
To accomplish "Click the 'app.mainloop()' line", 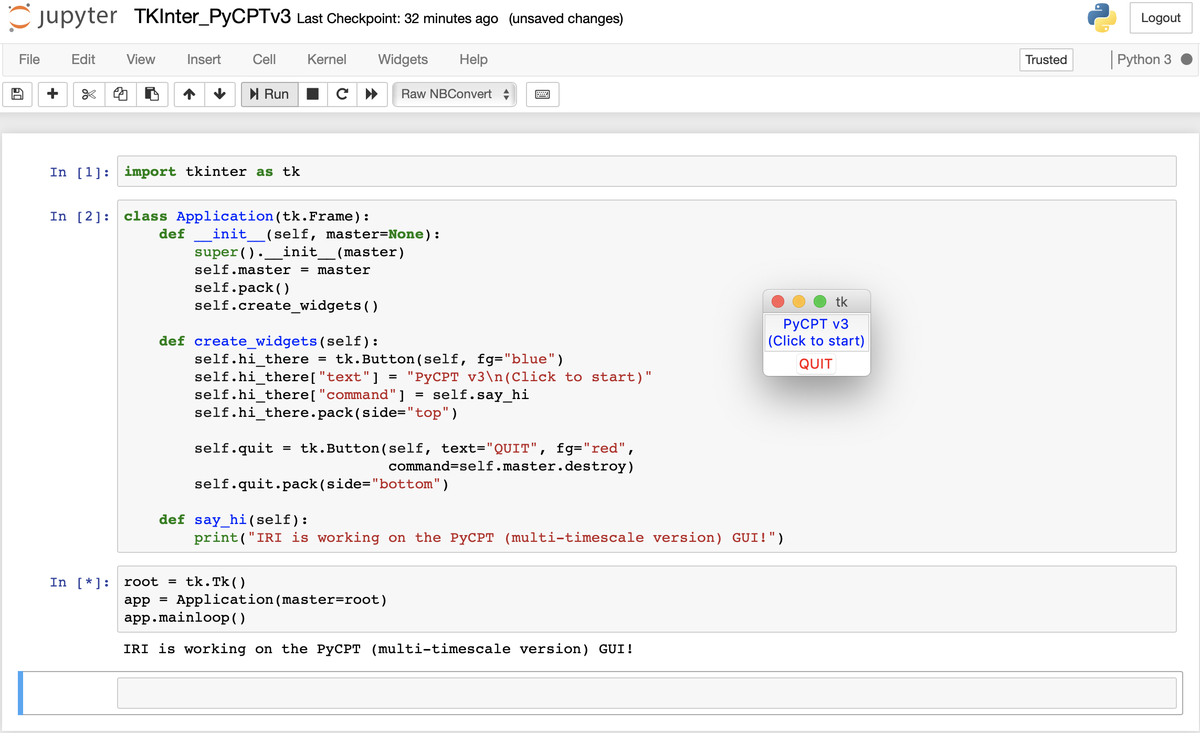I will point(185,617).
